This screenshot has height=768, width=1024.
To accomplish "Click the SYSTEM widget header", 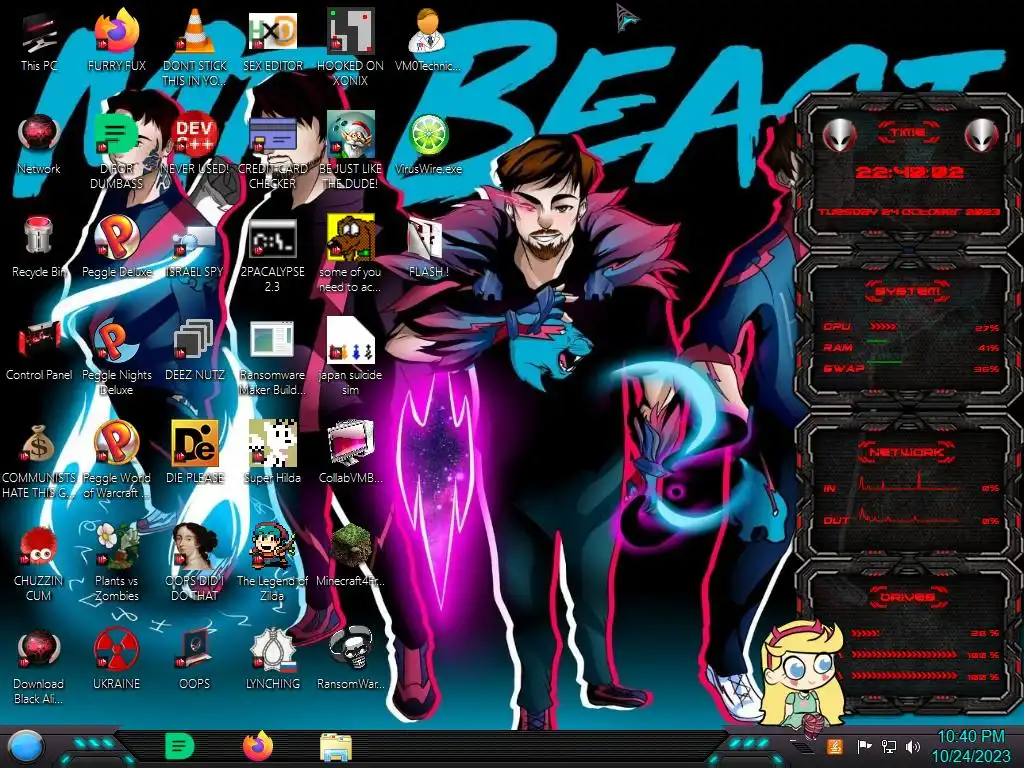I will pyautogui.click(x=908, y=291).
